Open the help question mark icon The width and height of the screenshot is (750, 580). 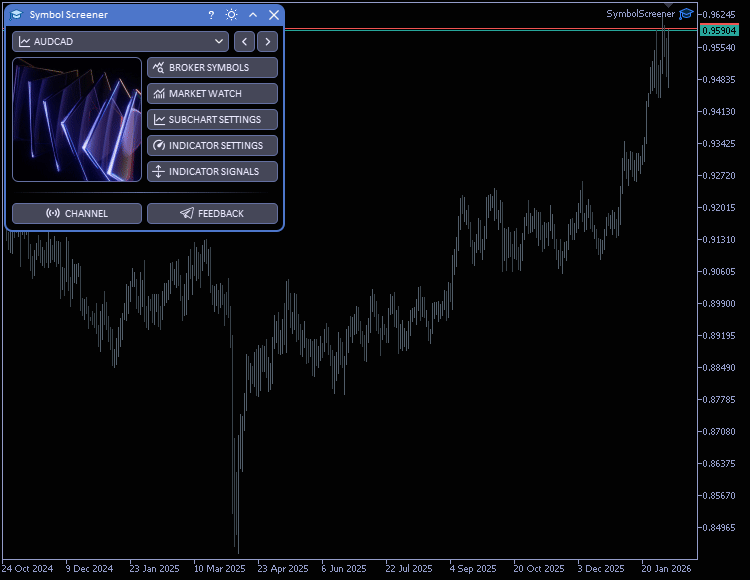(211, 15)
